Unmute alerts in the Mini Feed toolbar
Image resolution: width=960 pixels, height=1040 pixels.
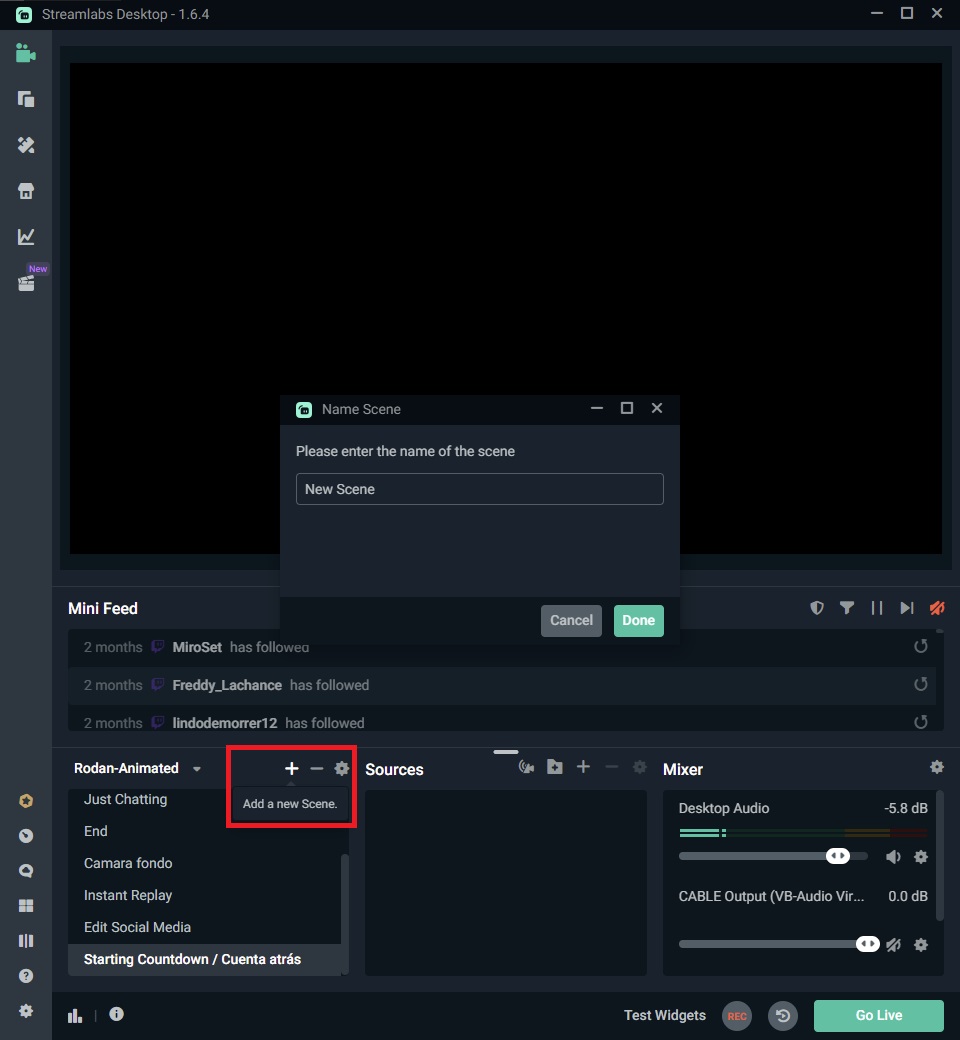point(936,607)
